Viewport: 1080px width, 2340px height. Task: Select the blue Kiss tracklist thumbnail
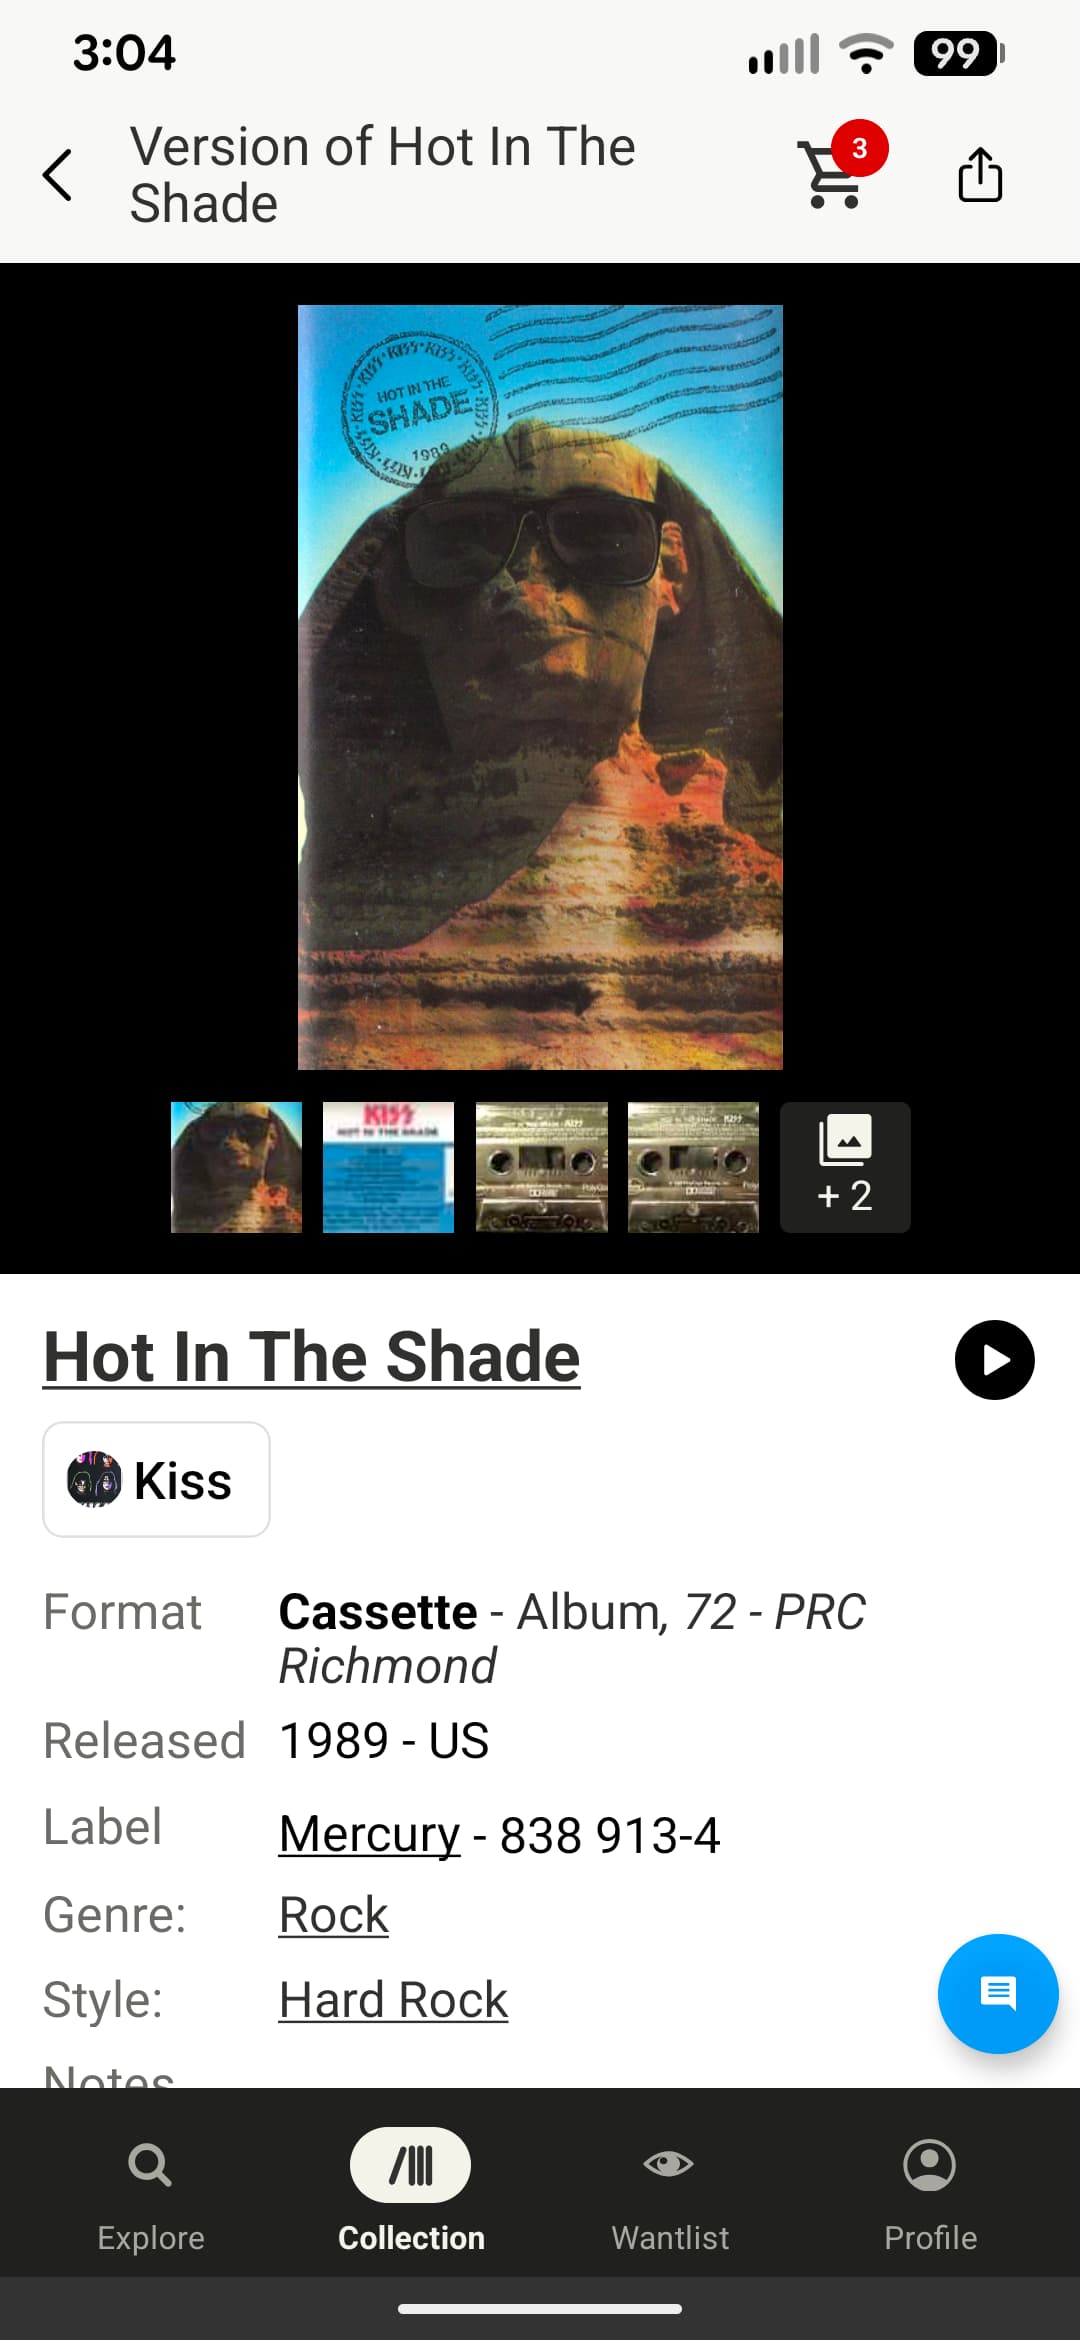[x=388, y=1167]
